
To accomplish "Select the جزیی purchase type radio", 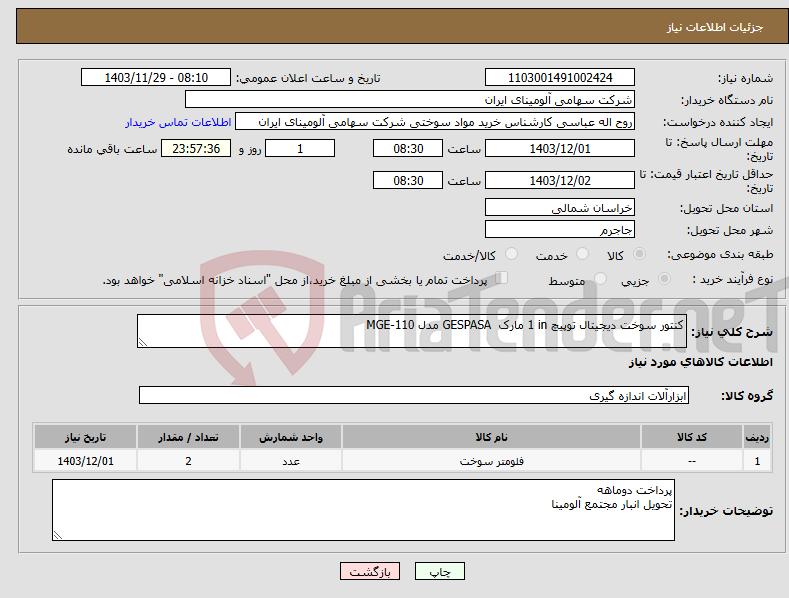I will [664, 278].
